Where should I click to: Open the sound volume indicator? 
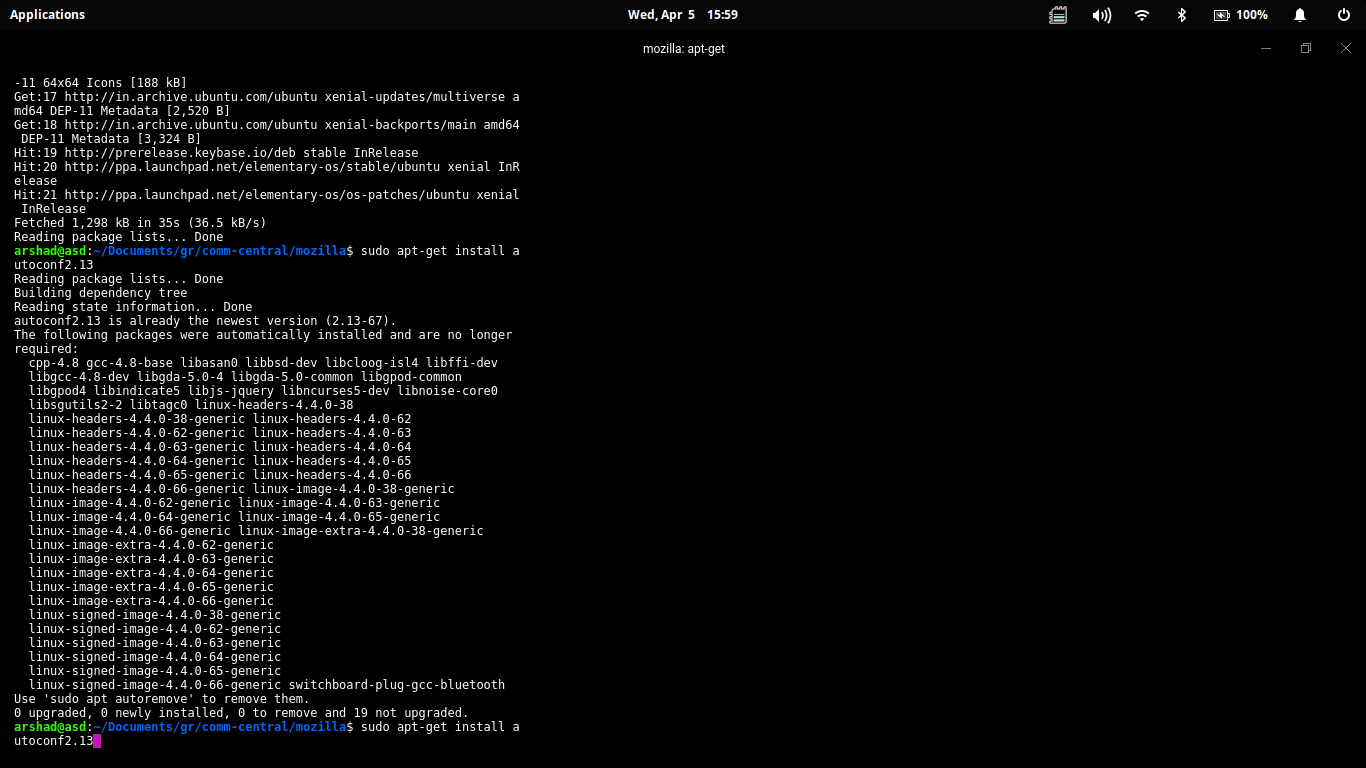[x=1101, y=15]
